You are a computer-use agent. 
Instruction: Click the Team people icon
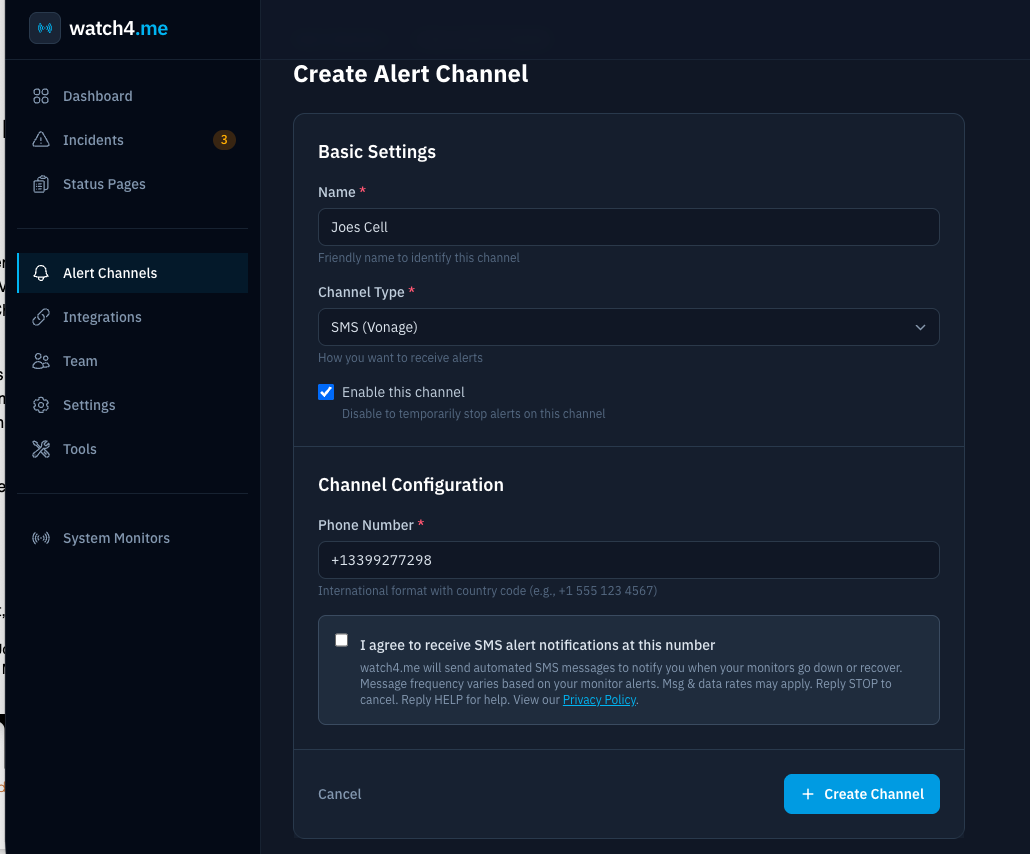pos(41,361)
